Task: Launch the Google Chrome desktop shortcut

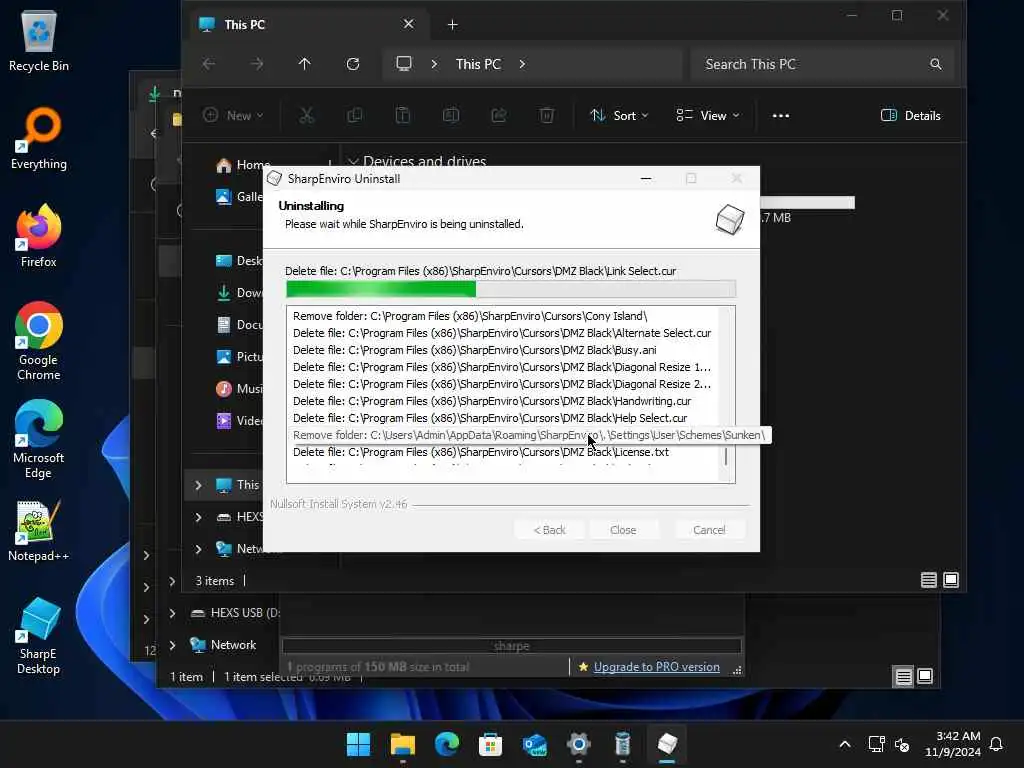Action: point(39,341)
